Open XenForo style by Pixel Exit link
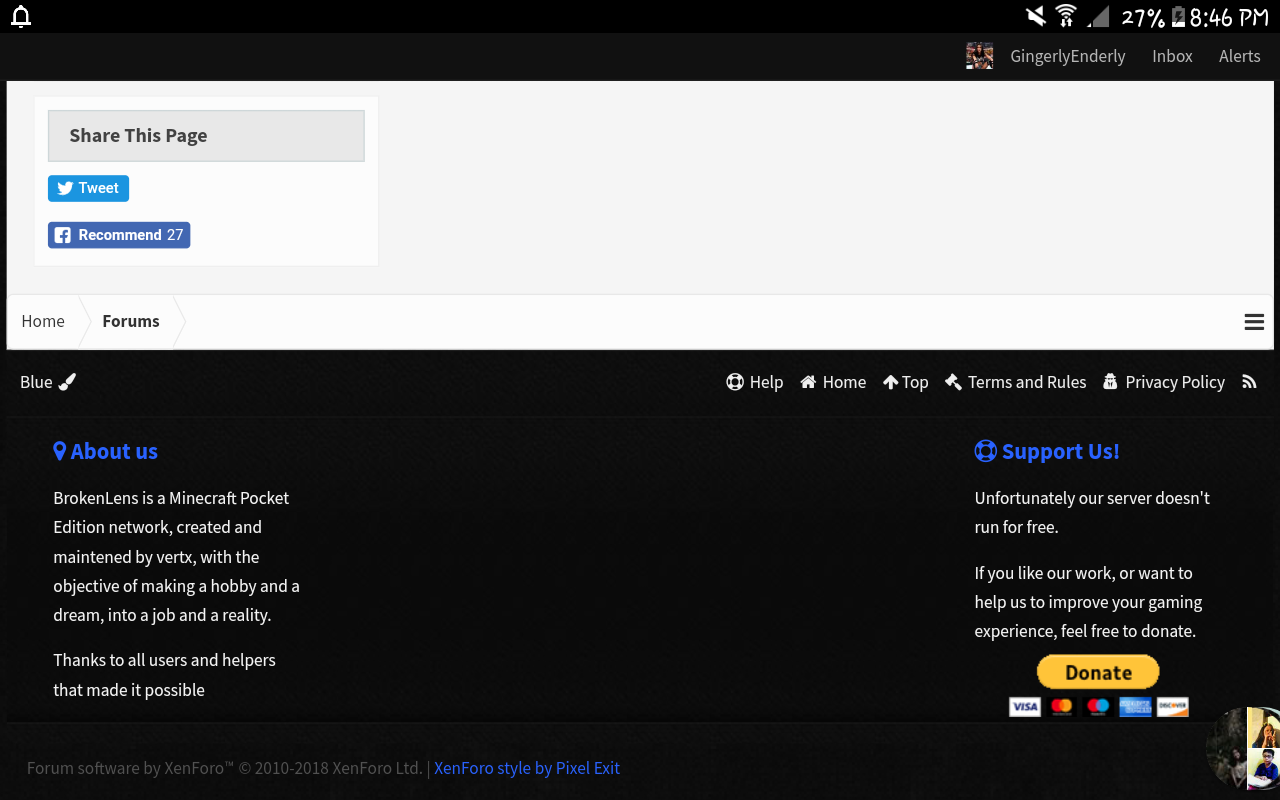The height and width of the screenshot is (800, 1280). click(527, 768)
